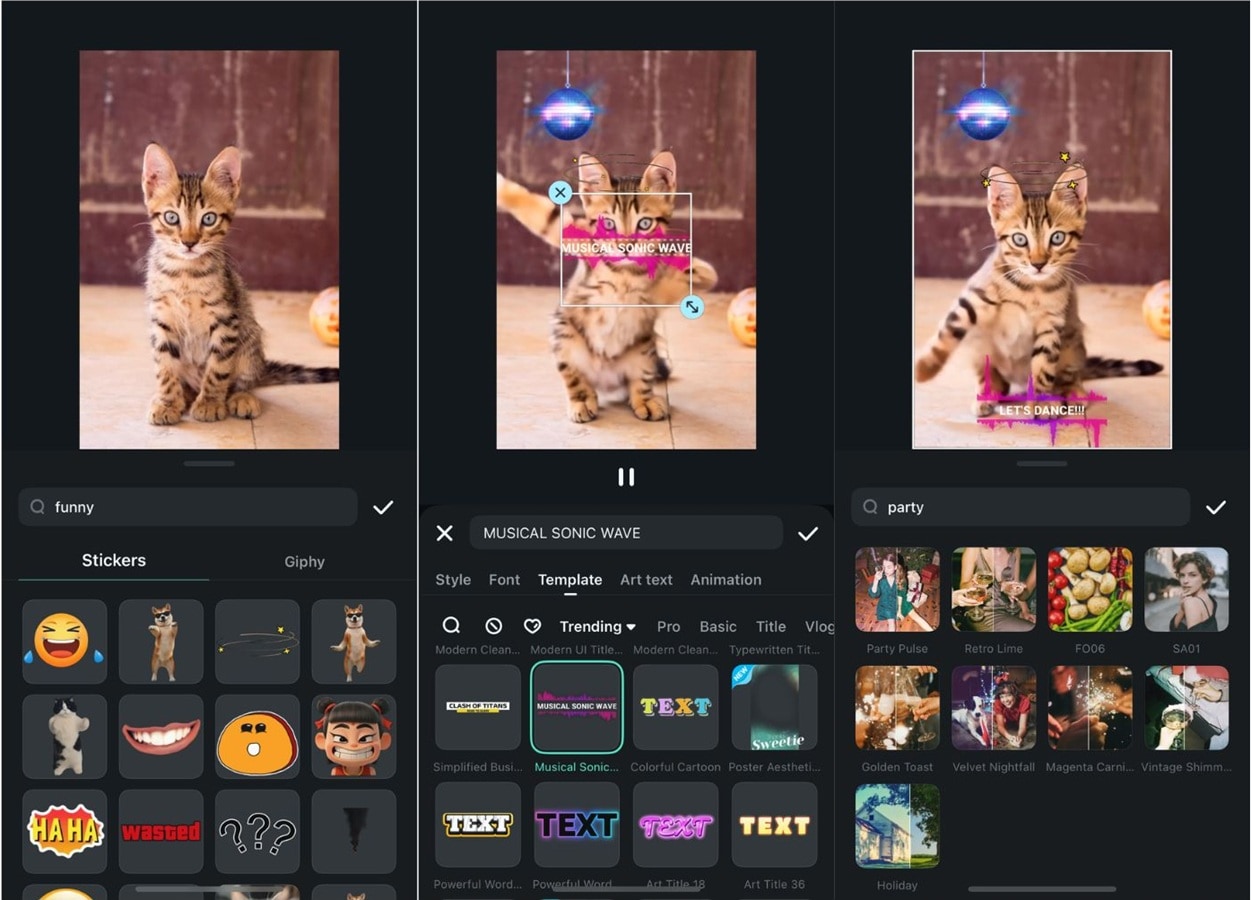Filter templates by Basic
This screenshot has width=1251, height=900.
(718, 627)
